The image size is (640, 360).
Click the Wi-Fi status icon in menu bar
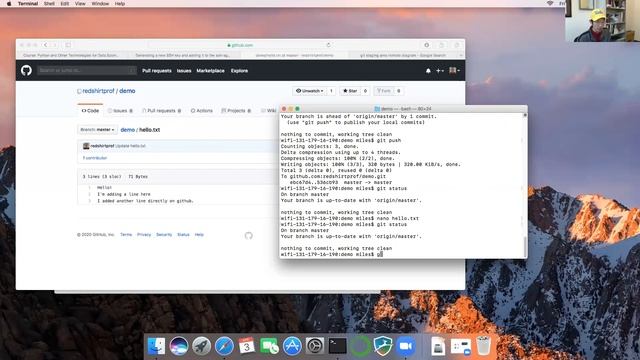[550, 3]
